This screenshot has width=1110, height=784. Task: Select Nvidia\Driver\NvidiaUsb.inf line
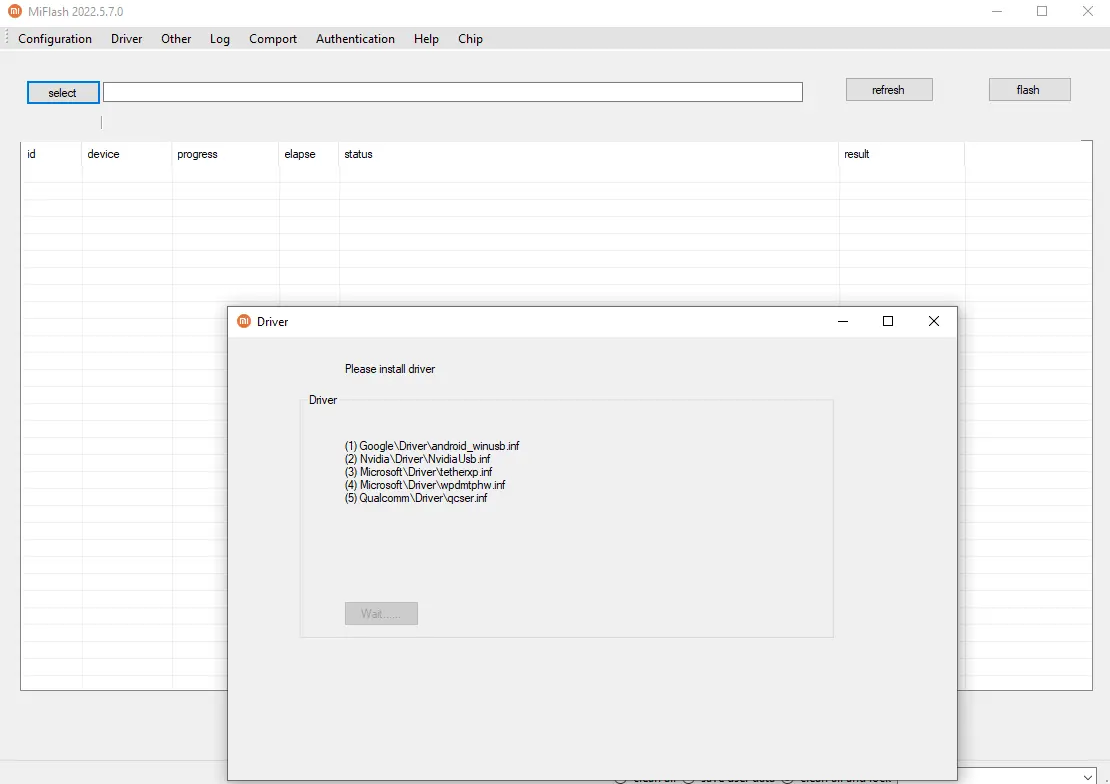418,459
